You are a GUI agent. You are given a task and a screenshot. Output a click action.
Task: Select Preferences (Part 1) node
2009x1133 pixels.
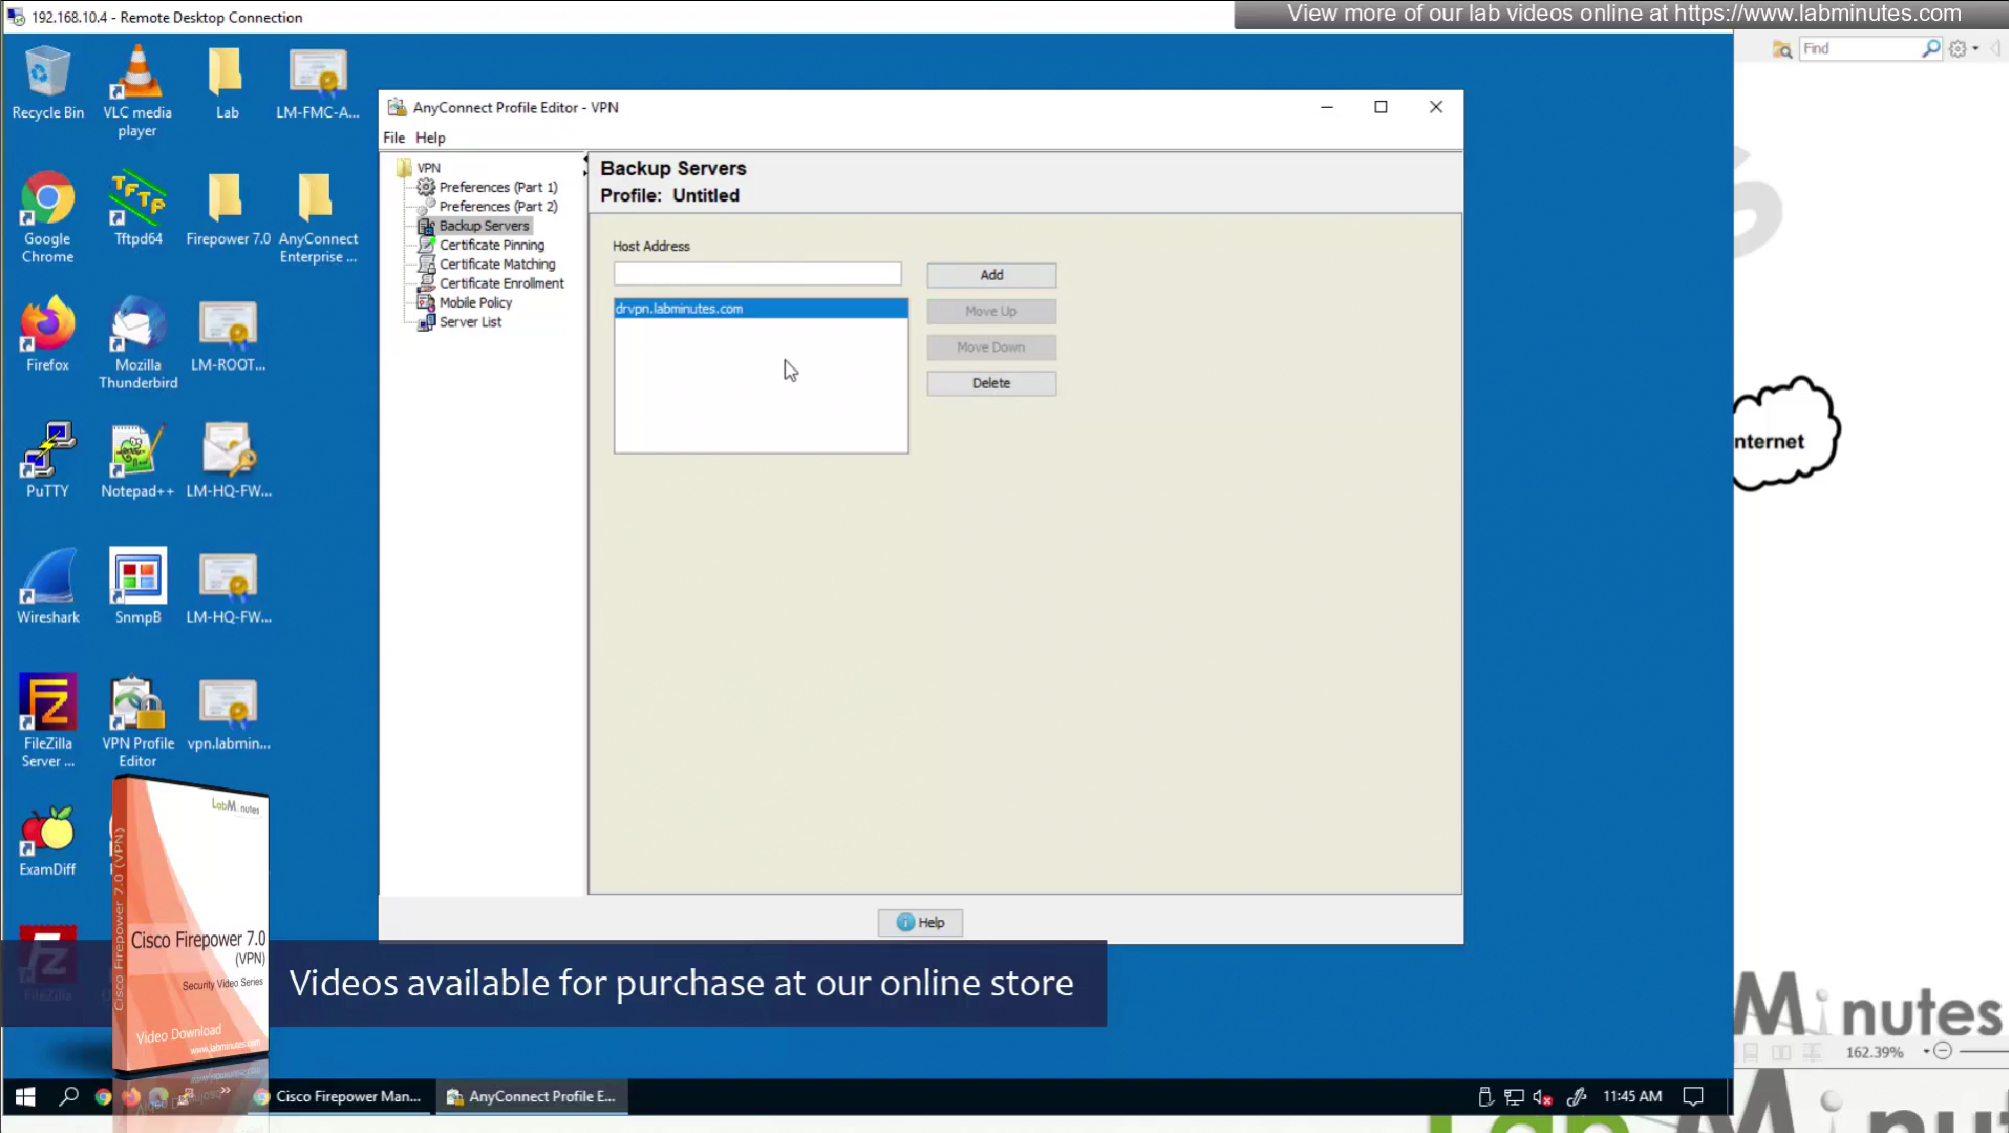(498, 187)
